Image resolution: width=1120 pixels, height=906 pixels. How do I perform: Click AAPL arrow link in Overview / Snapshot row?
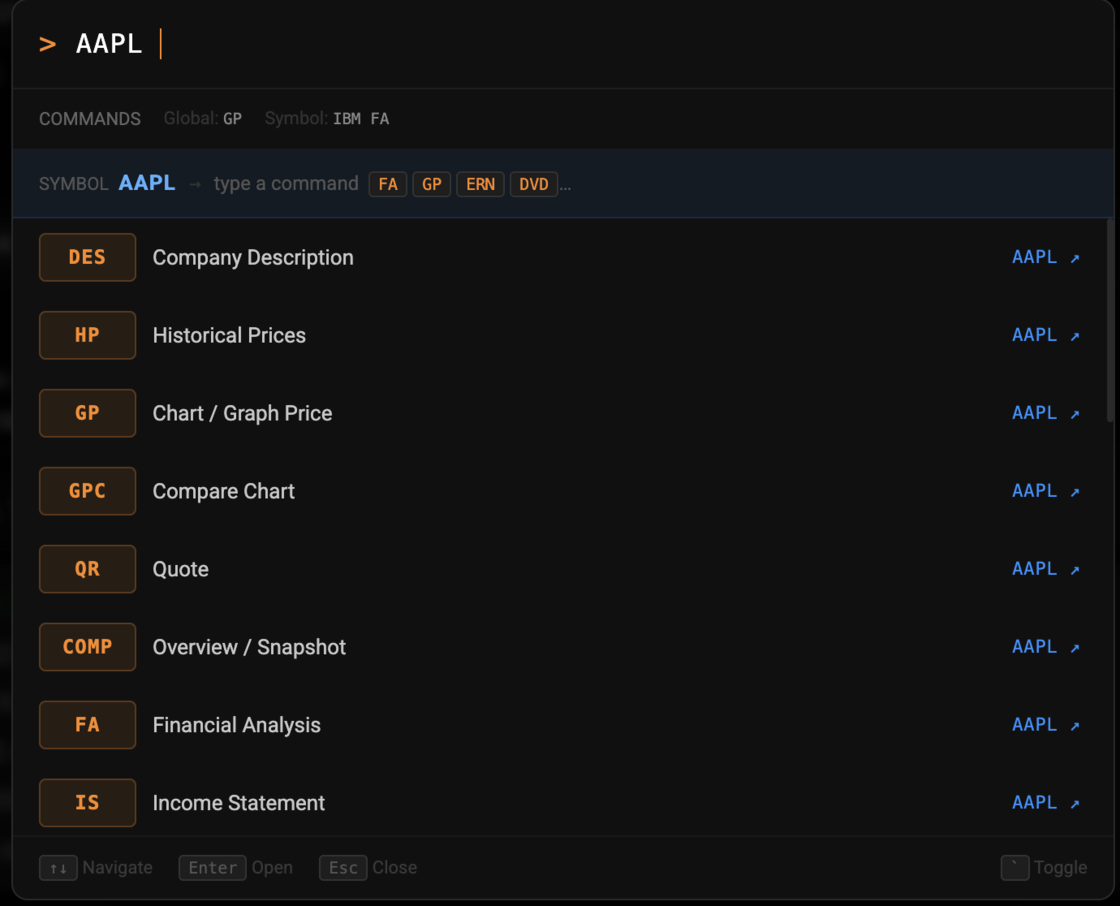1046,647
